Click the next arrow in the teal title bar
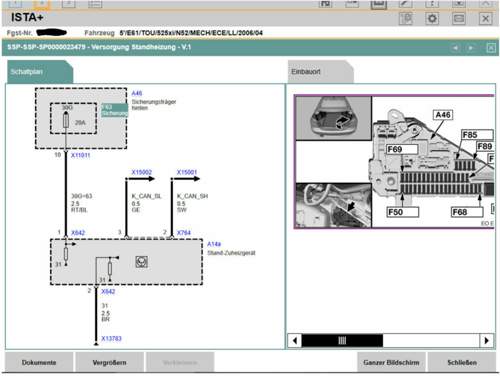500x379 pixels. (471, 48)
